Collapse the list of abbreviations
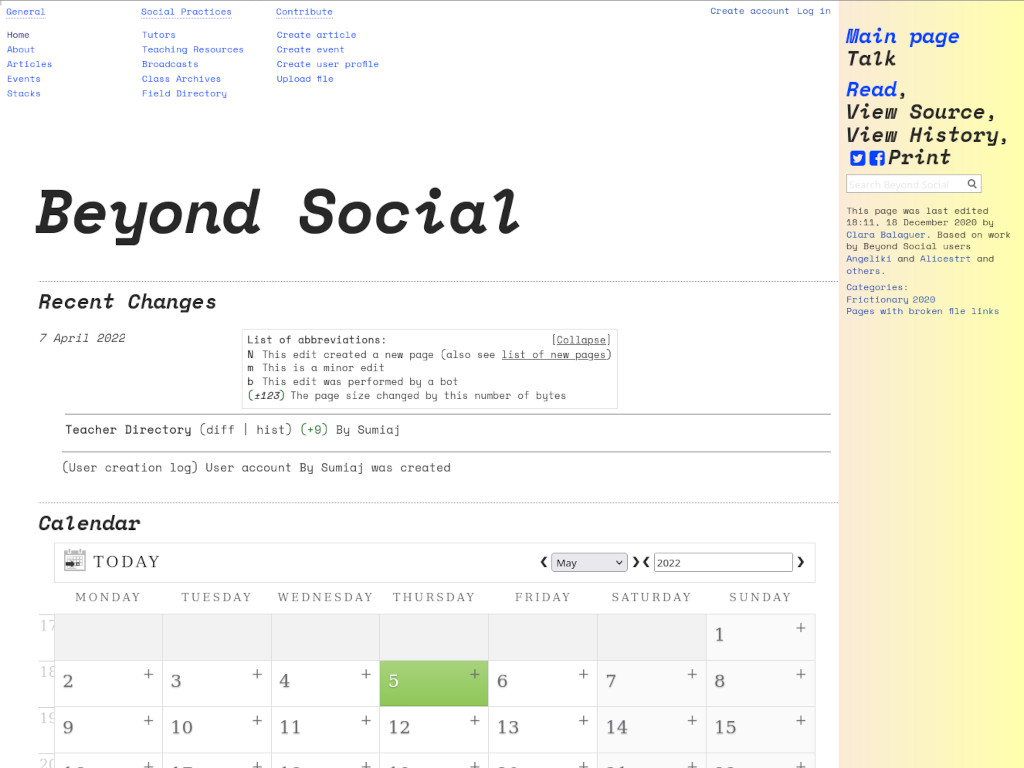Image resolution: width=1024 pixels, height=768 pixels. click(x=580, y=340)
